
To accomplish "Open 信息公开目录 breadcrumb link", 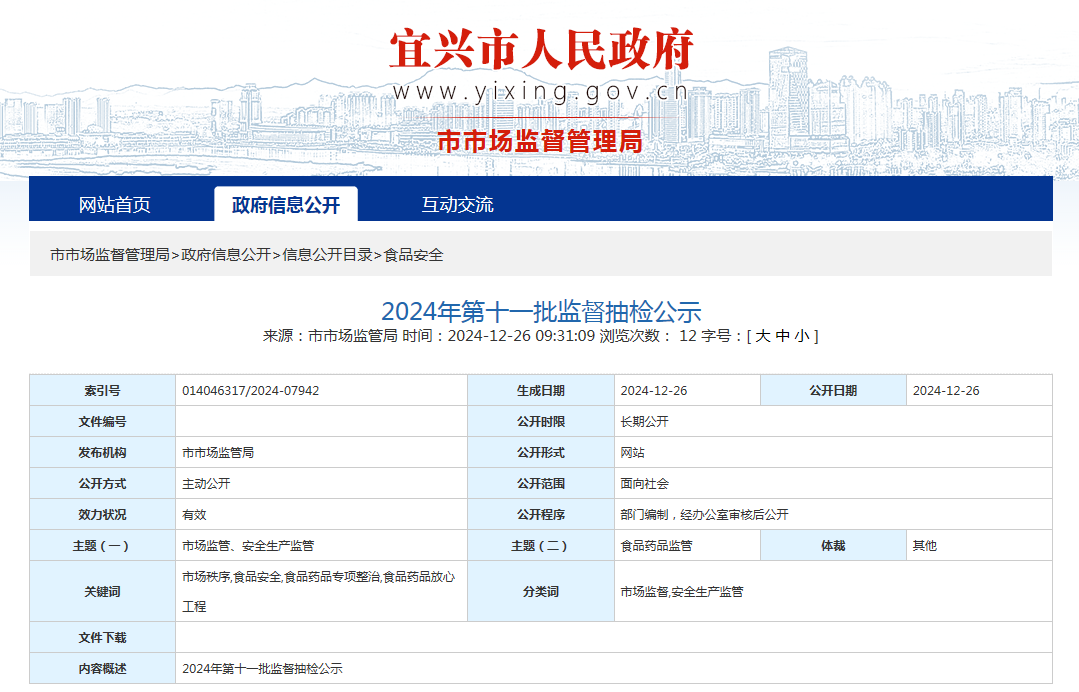I will (328, 255).
